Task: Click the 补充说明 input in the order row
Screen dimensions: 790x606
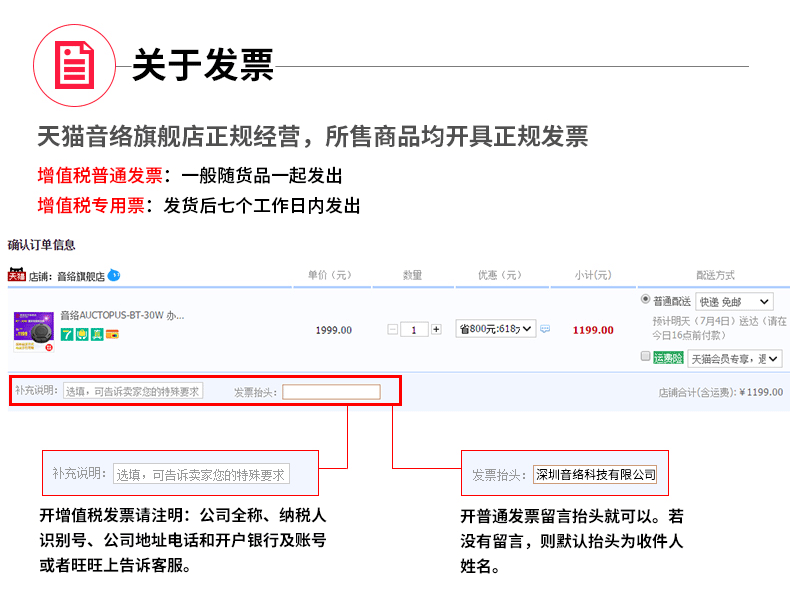Action: pos(133,391)
